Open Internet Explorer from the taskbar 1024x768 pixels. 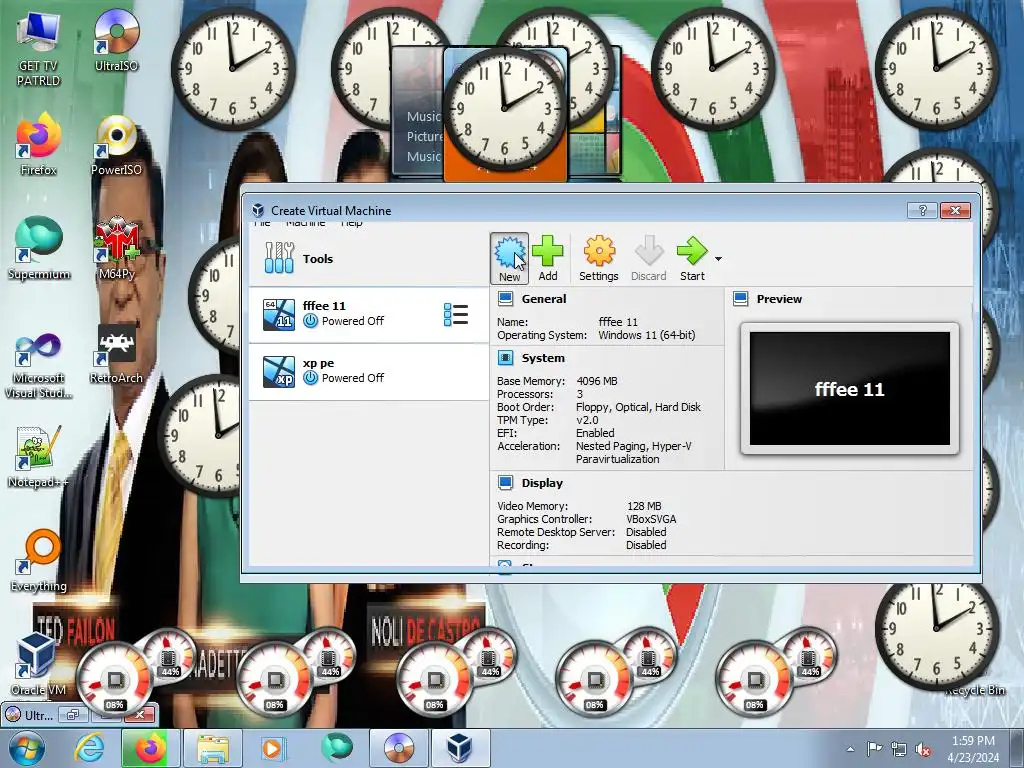point(89,748)
